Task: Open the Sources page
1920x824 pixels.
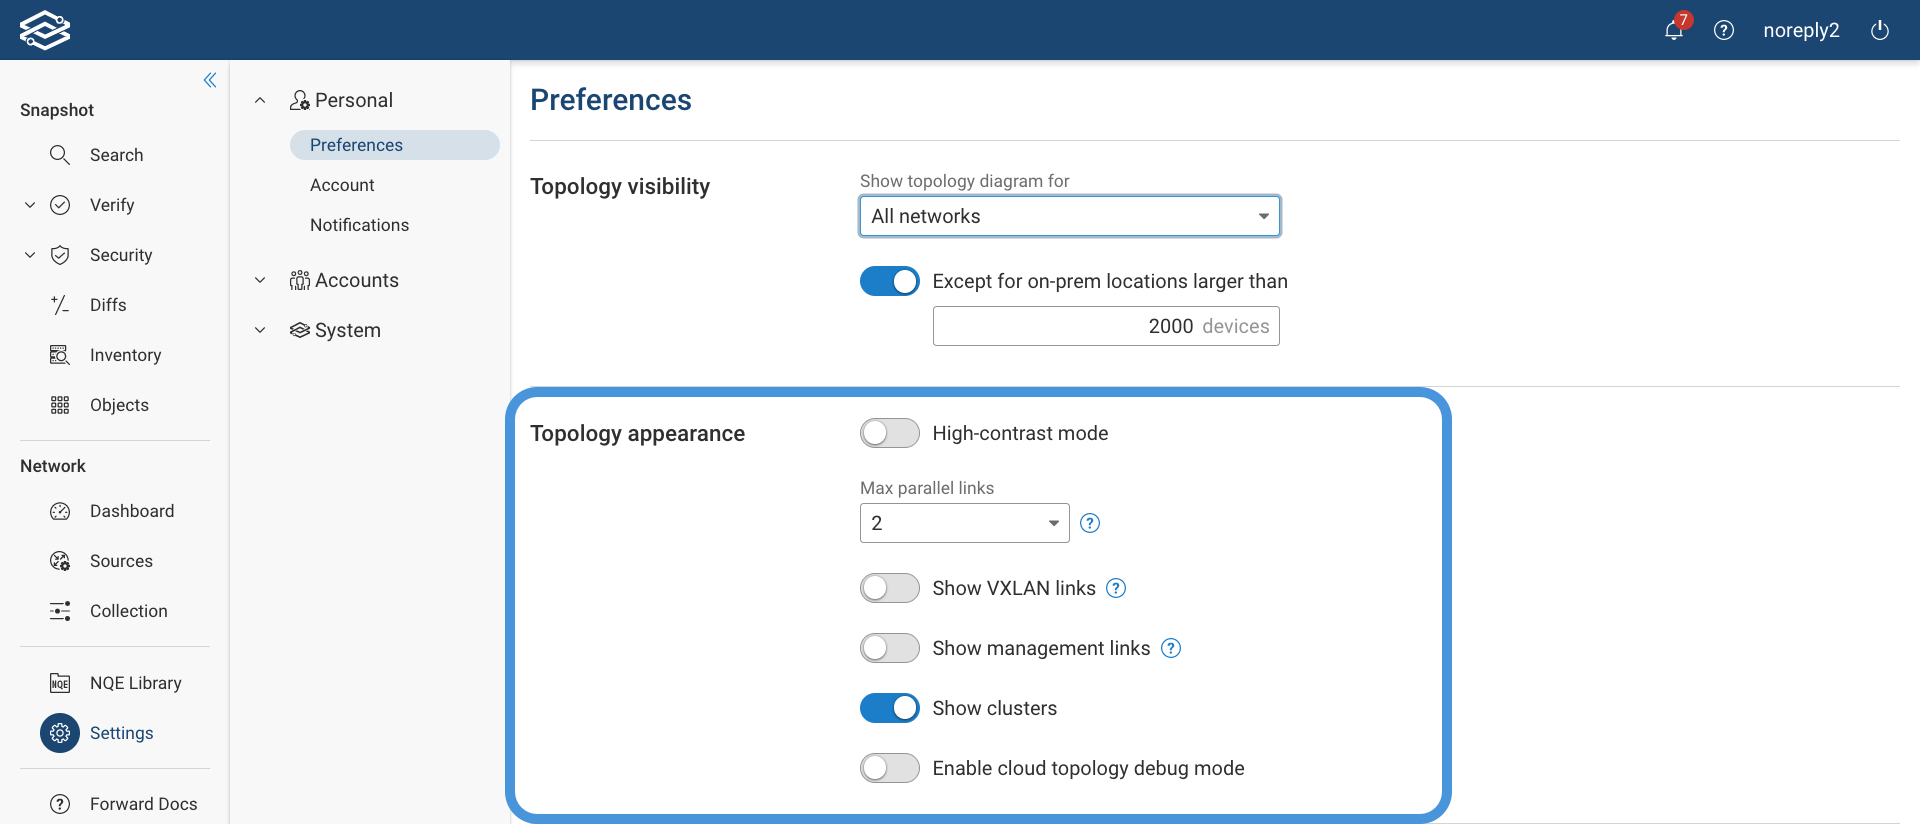Action: pyautogui.click(x=121, y=561)
